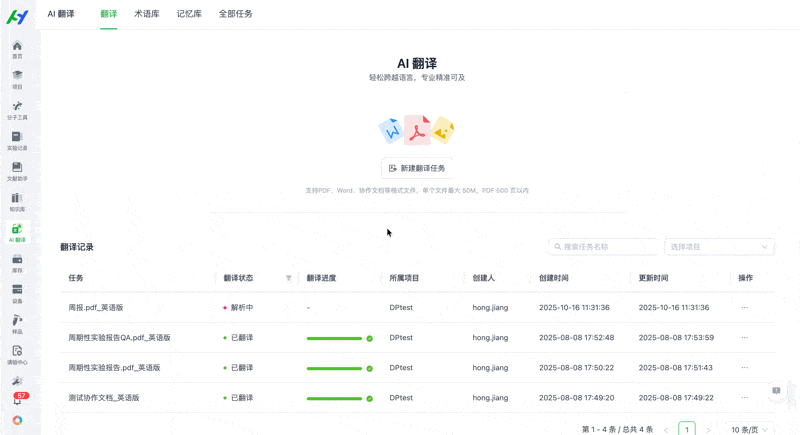Click the filter icon in 翻译状态 column

288,278
